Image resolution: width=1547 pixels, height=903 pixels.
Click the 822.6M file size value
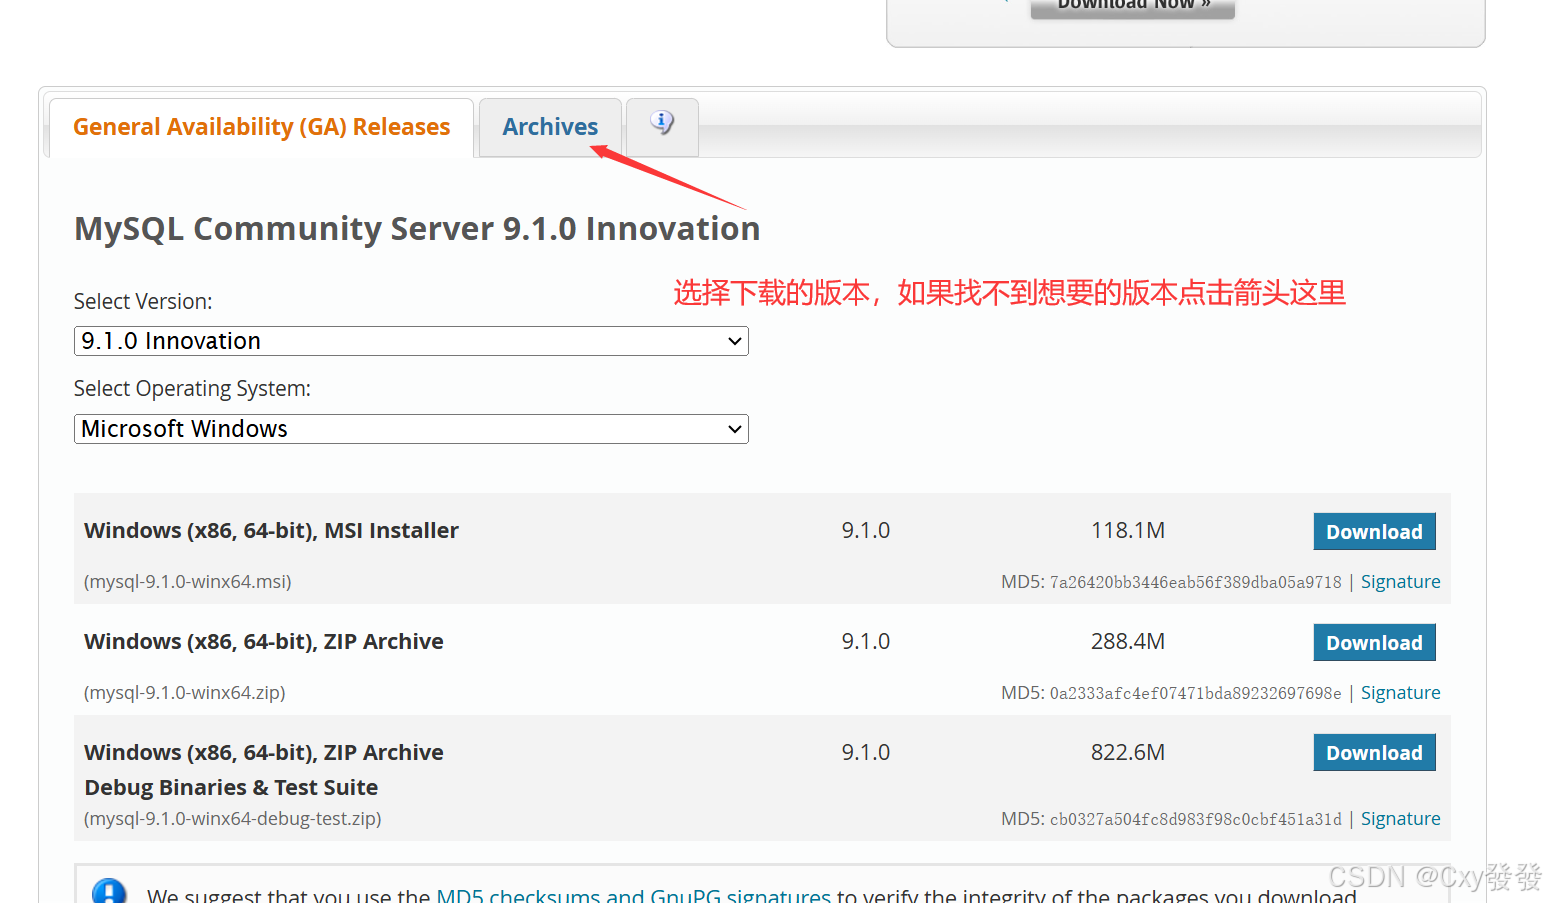pos(1128,753)
